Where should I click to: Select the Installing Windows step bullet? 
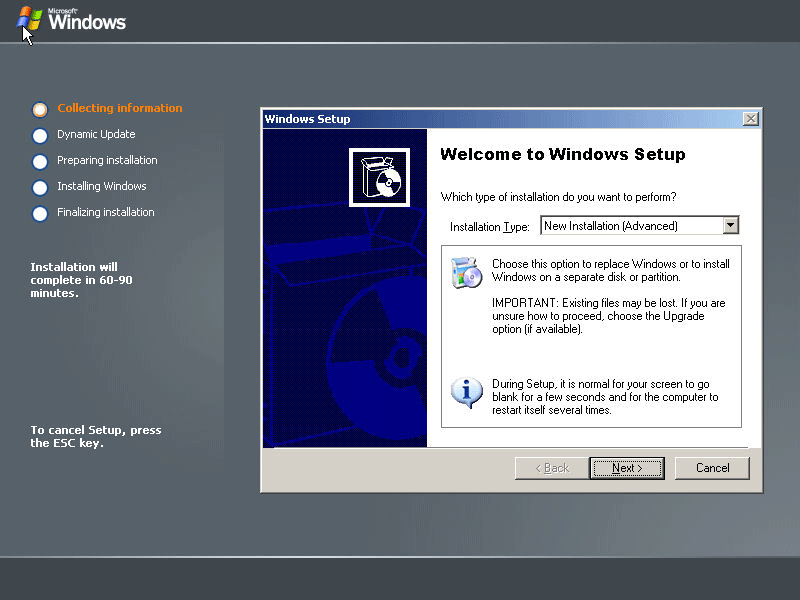click(x=40, y=187)
